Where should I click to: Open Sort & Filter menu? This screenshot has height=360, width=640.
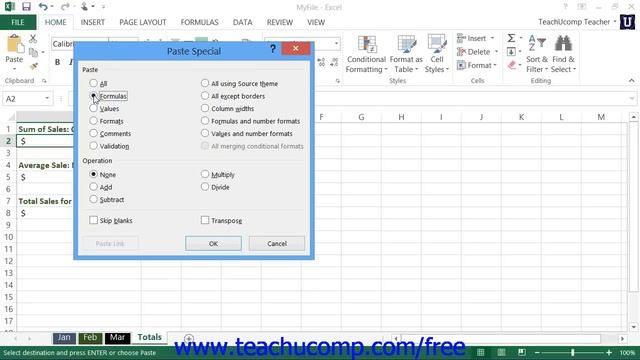pos(537,54)
